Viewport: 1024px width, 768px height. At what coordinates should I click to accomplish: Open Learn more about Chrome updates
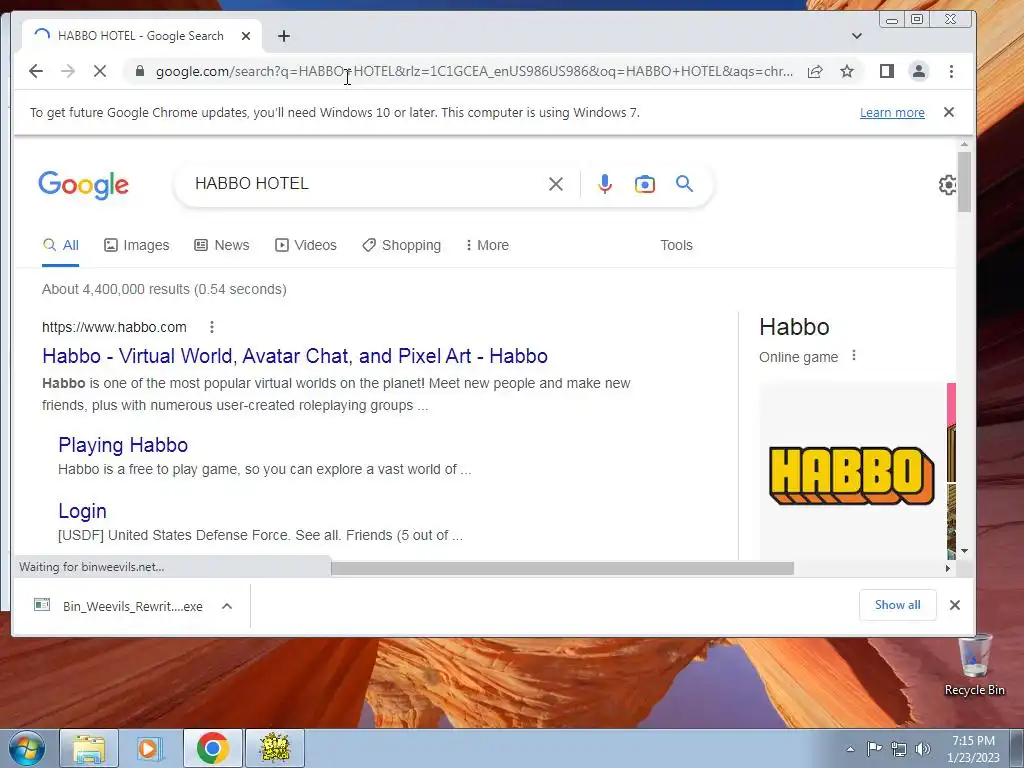coord(892,112)
